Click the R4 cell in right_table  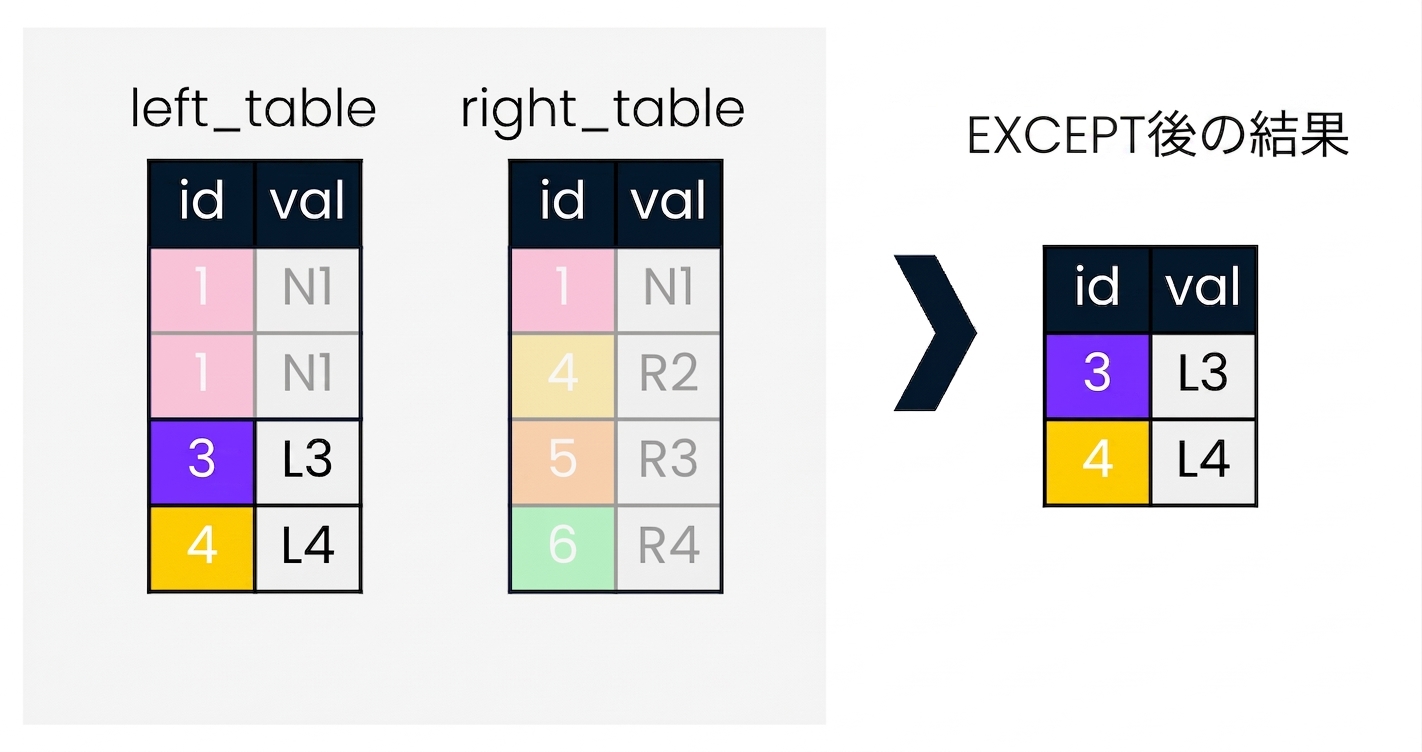click(x=669, y=548)
